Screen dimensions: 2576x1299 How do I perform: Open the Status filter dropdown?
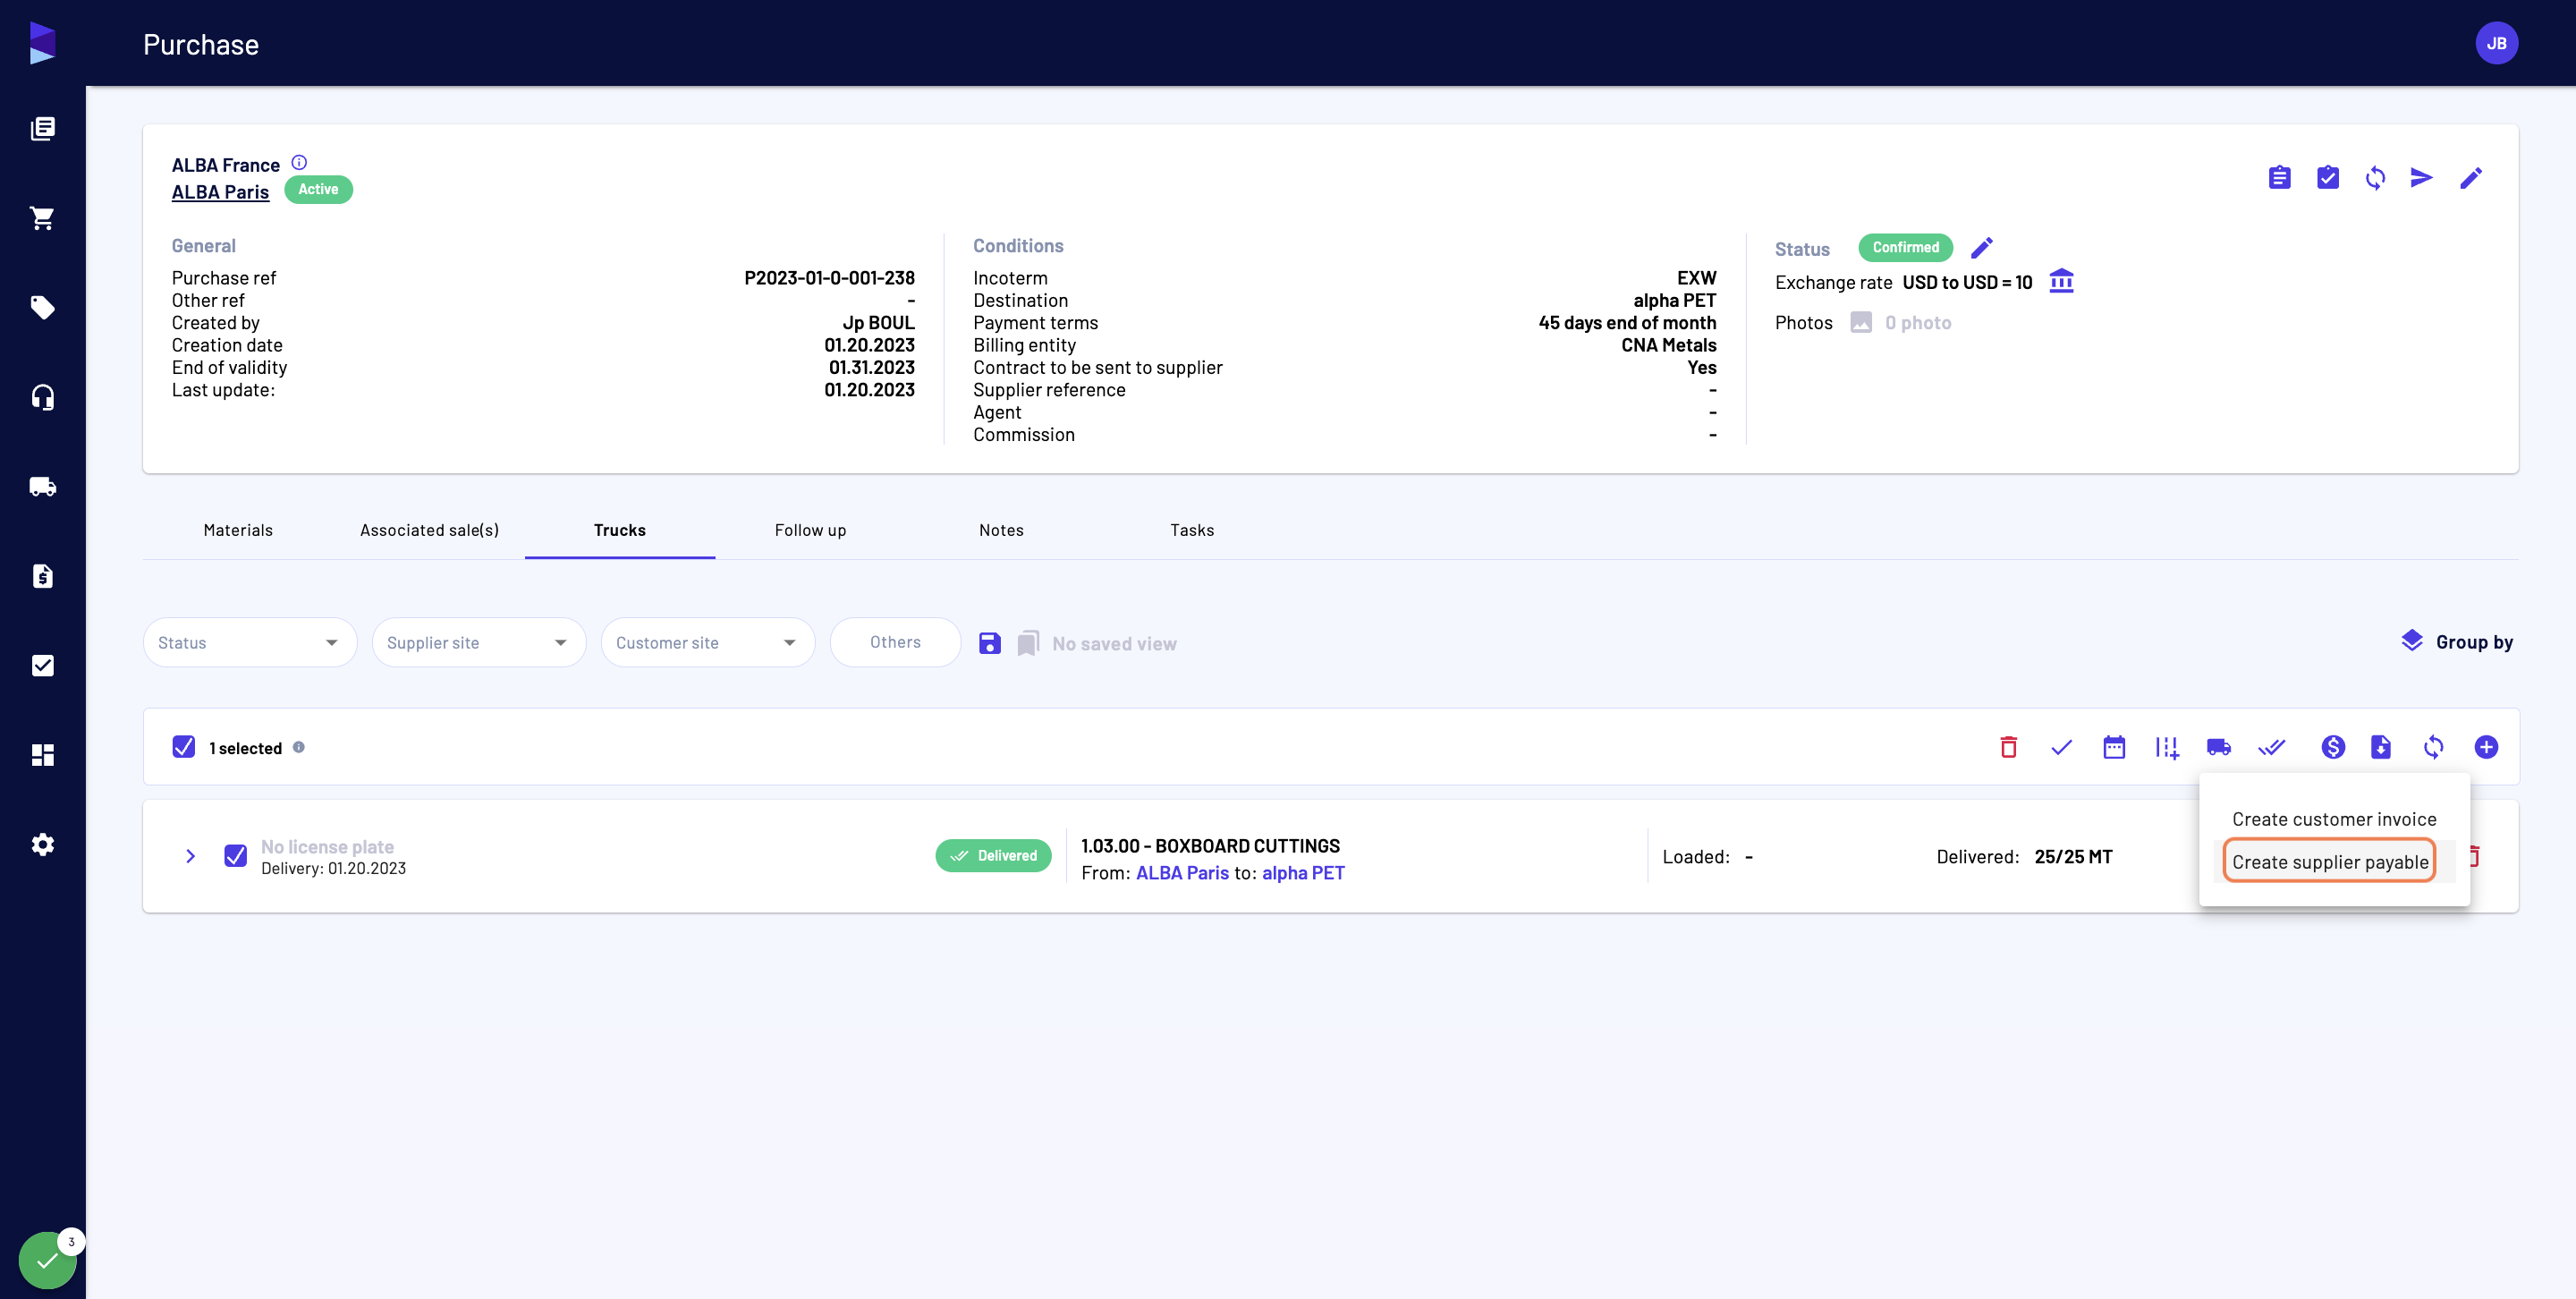pos(249,642)
